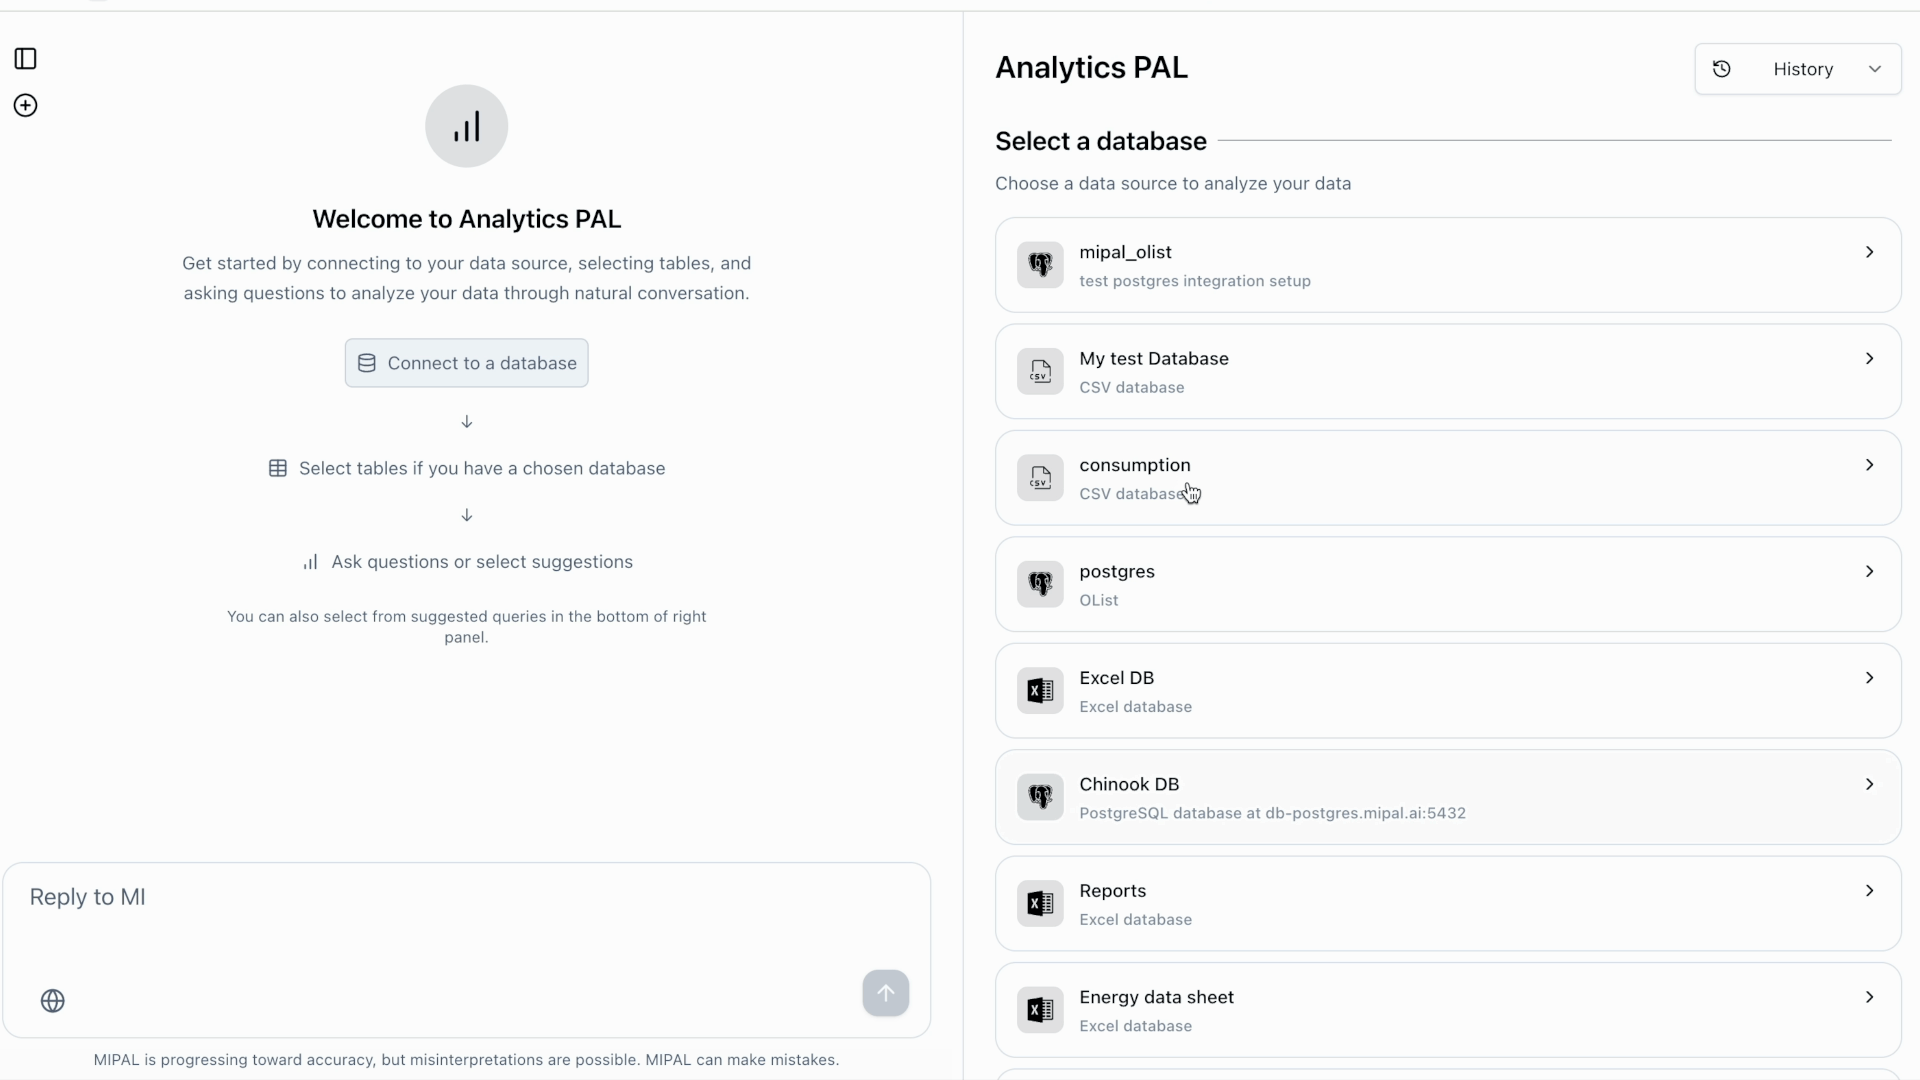Start a new chat with the plus icon
The image size is (1920, 1080).
click(x=25, y=104)
